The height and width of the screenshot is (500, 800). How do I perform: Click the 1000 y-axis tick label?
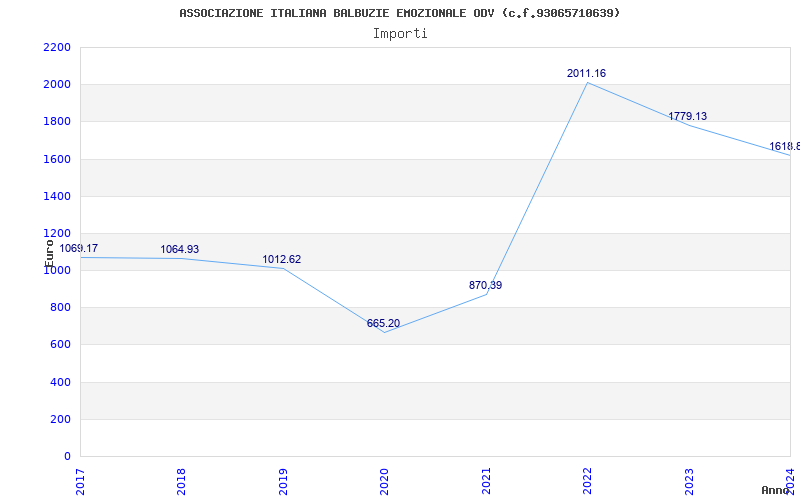[57, 270]
